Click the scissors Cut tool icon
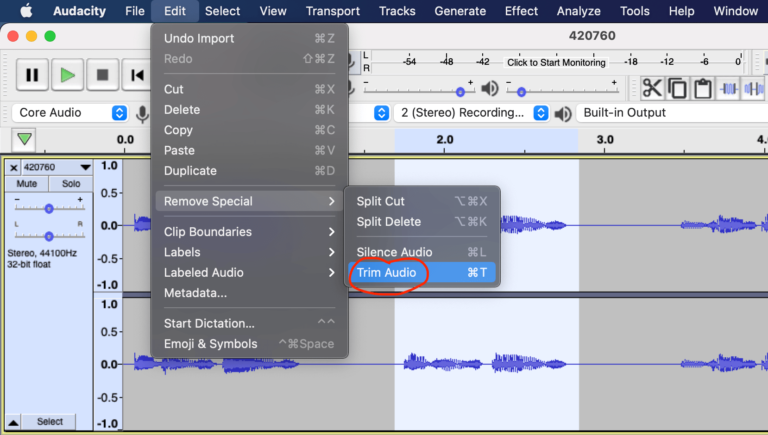This screenshot has width=768, height=435. 652,89
